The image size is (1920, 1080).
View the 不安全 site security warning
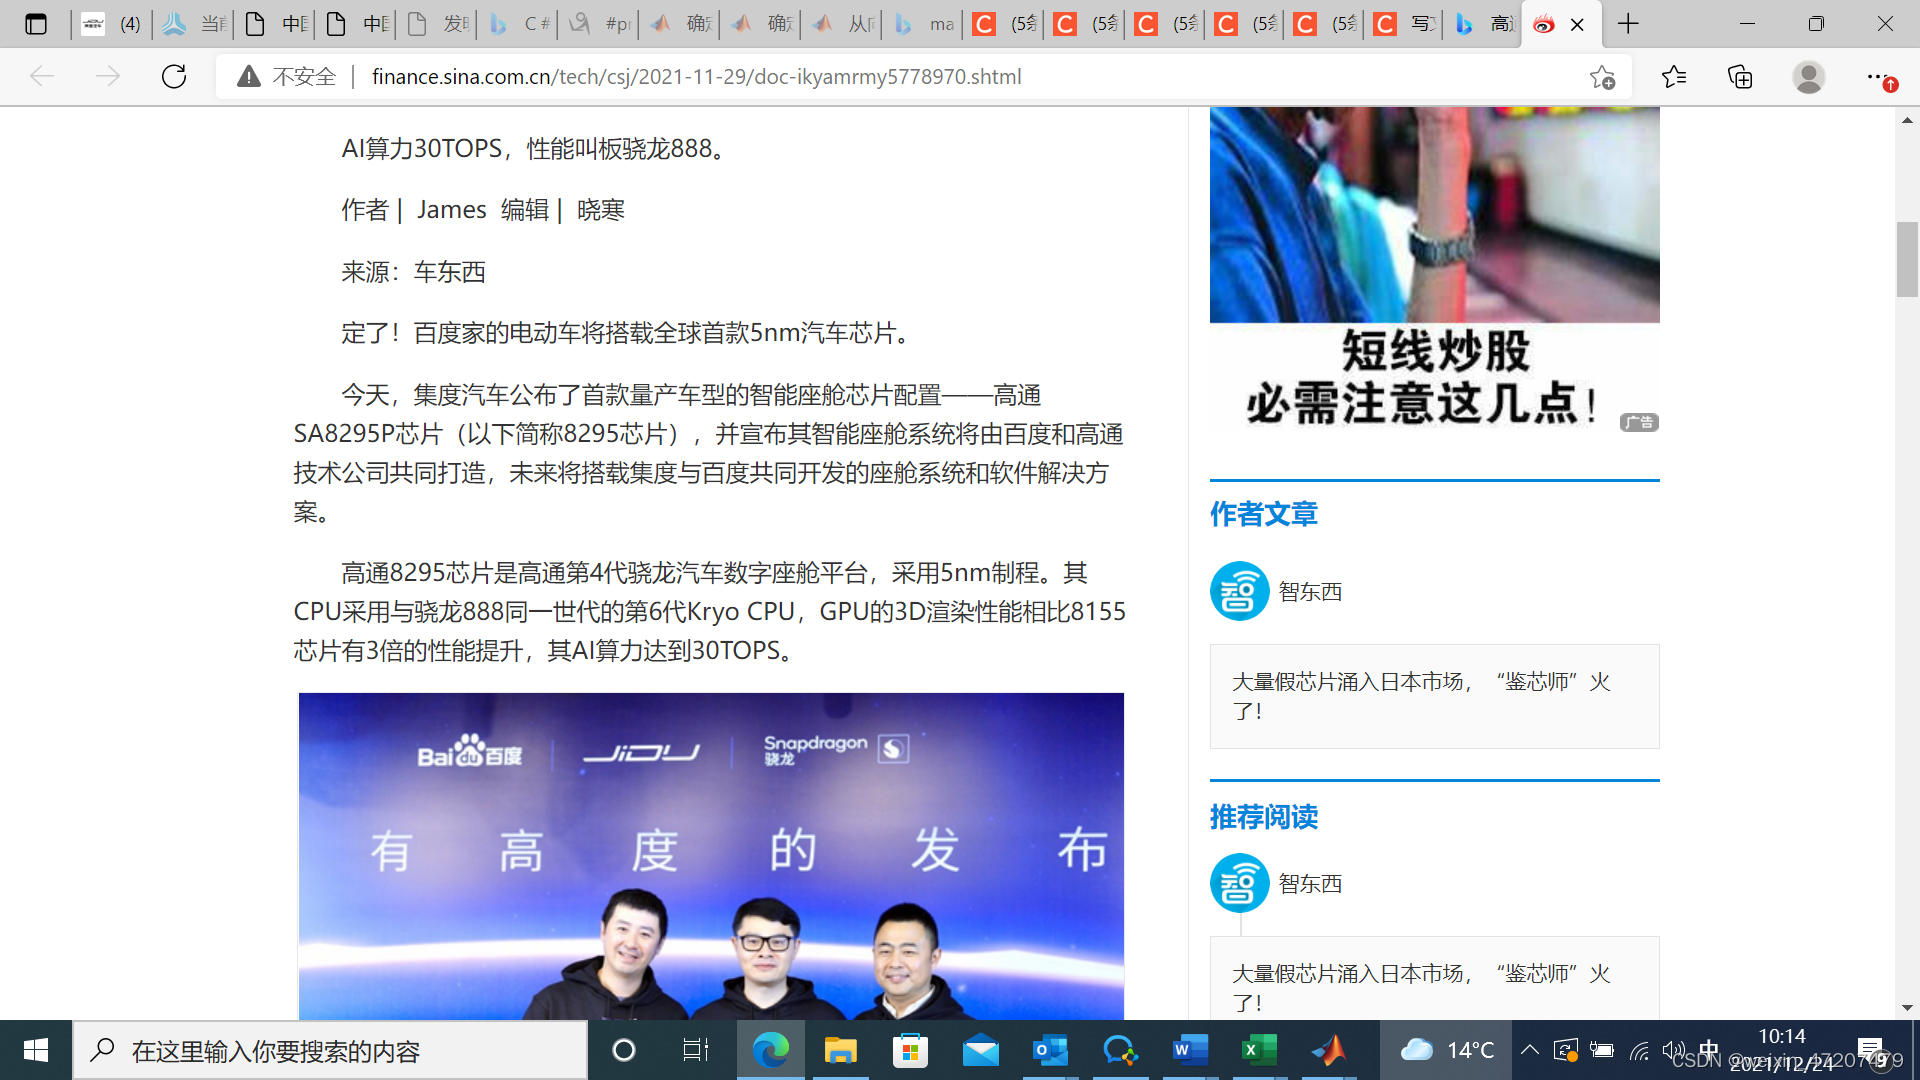(287, 76)
